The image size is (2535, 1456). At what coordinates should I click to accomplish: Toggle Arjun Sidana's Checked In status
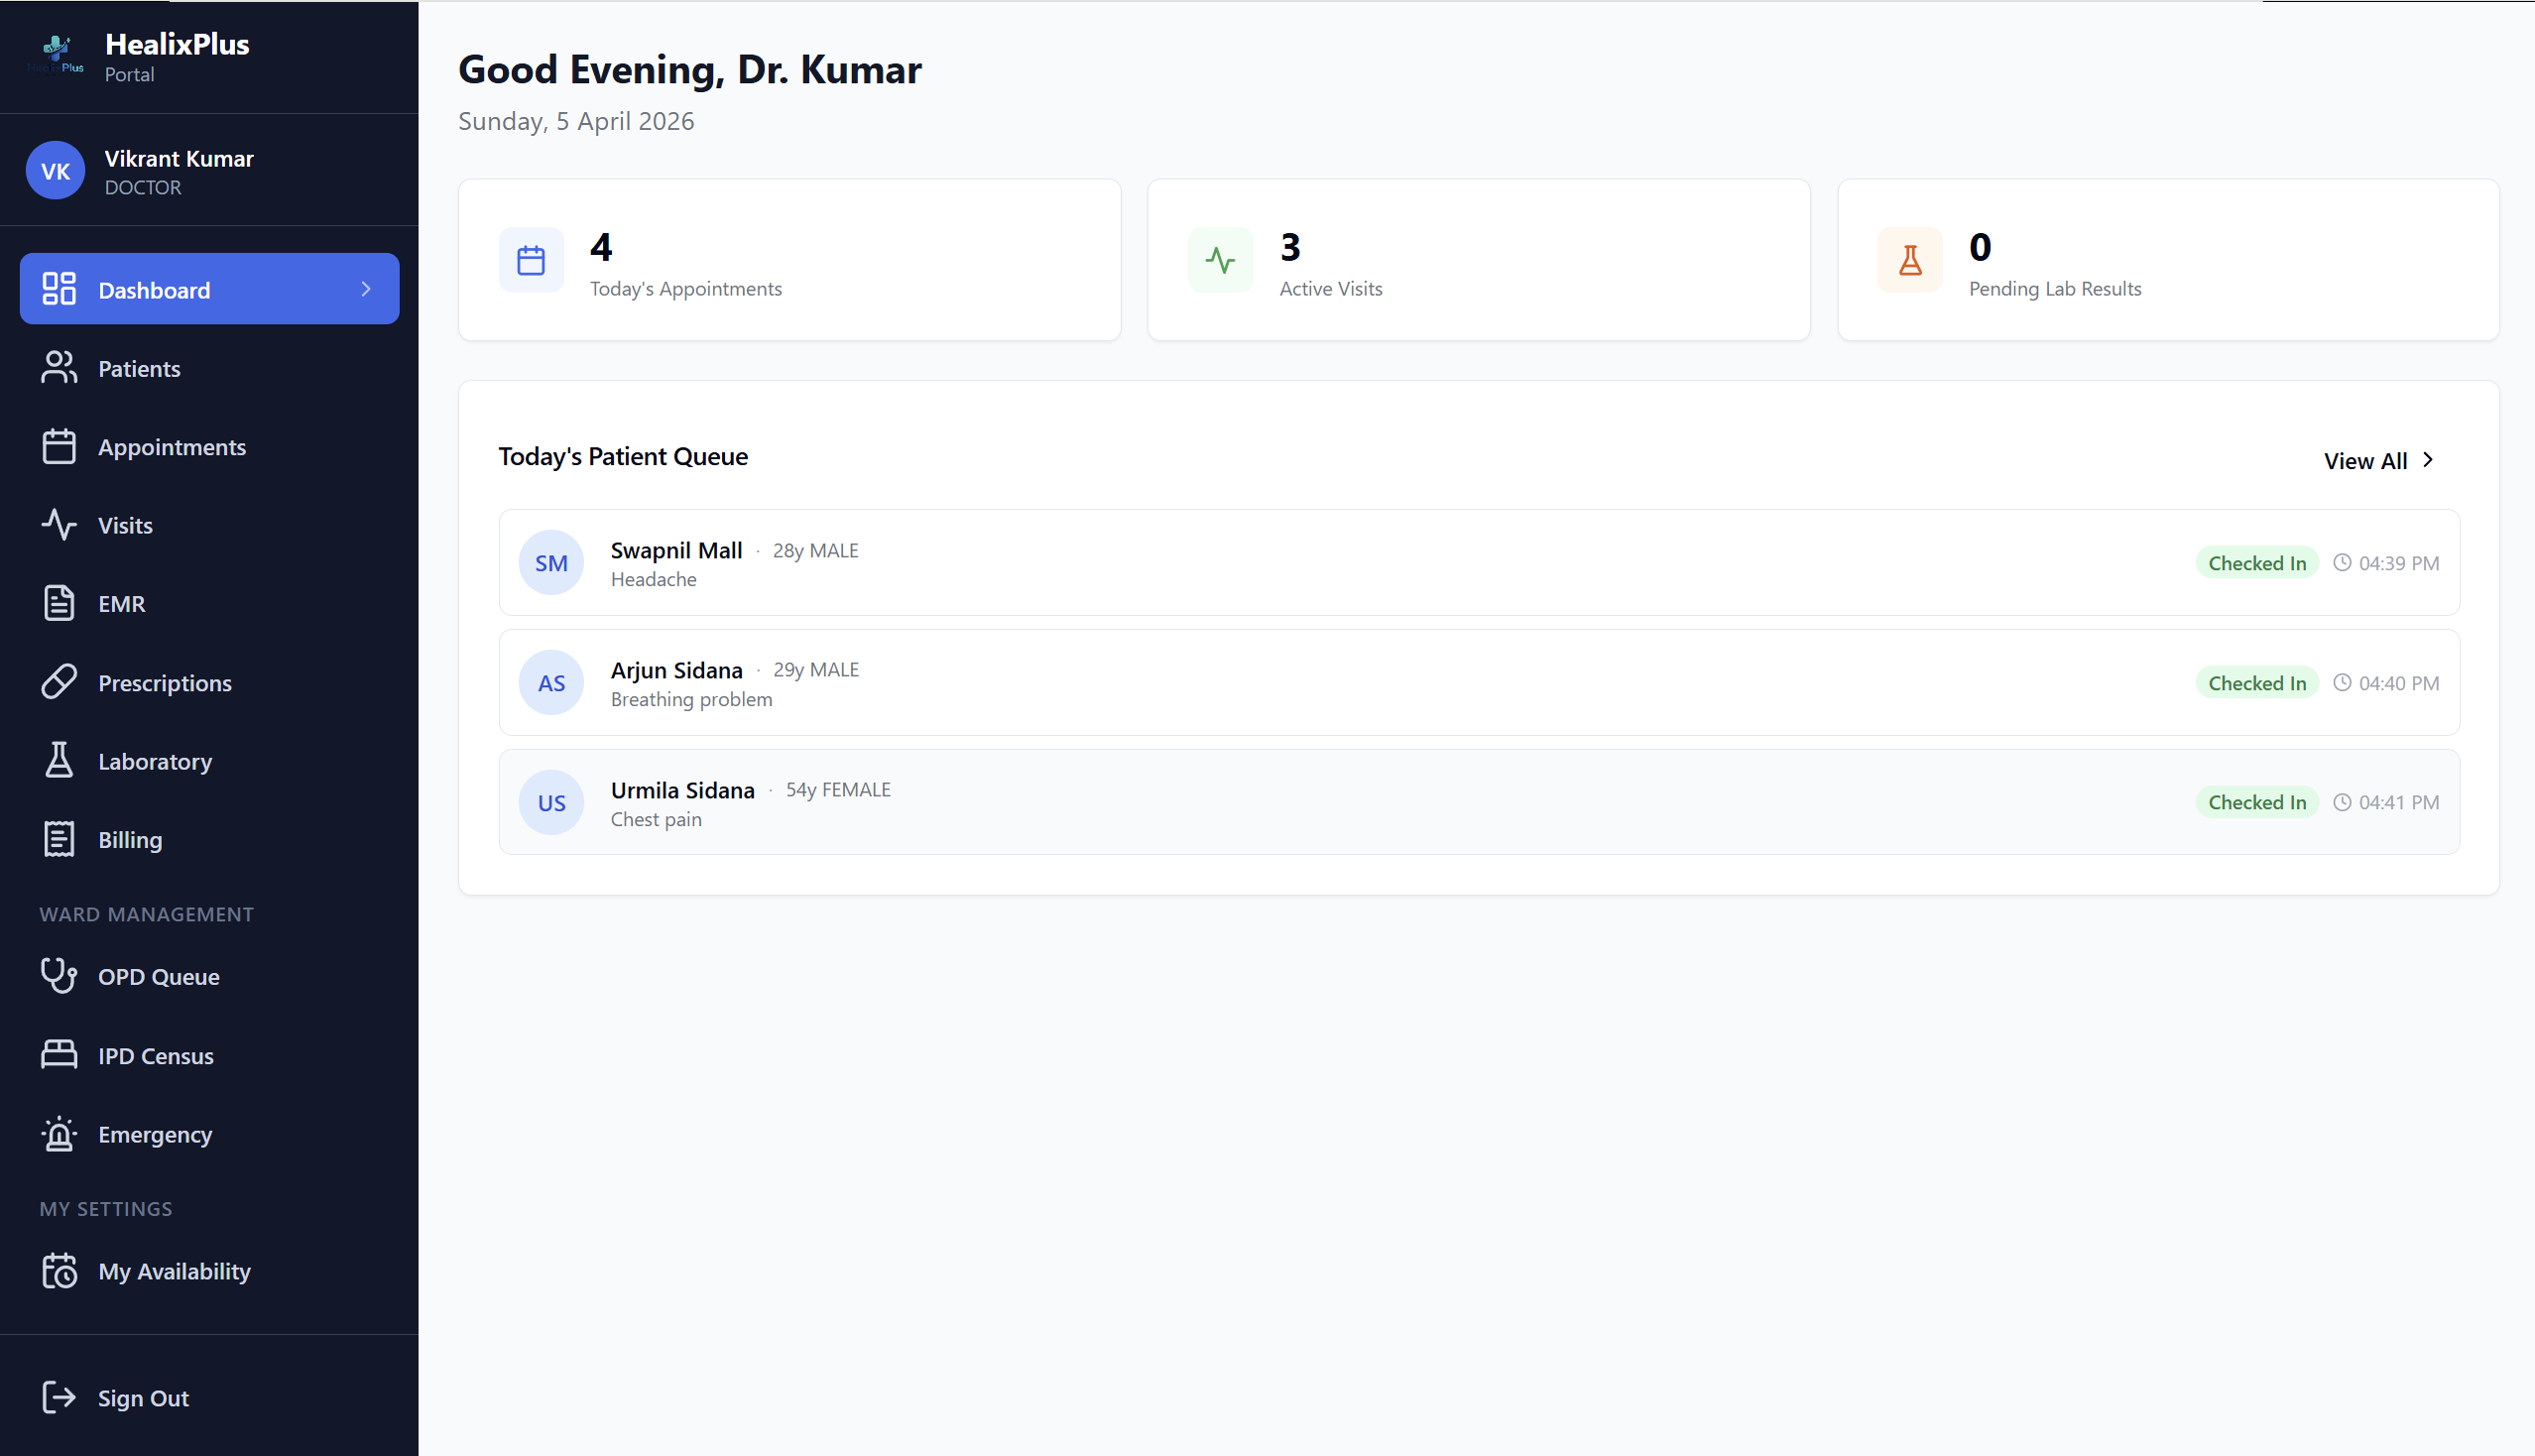click(2257, 682)
